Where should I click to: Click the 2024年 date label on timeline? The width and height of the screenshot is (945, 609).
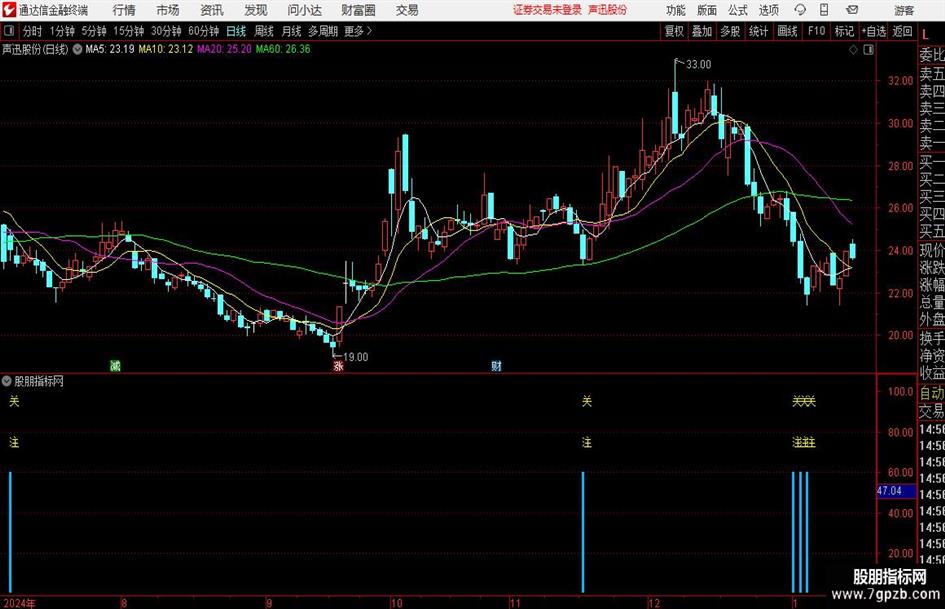tap(20, 603)
